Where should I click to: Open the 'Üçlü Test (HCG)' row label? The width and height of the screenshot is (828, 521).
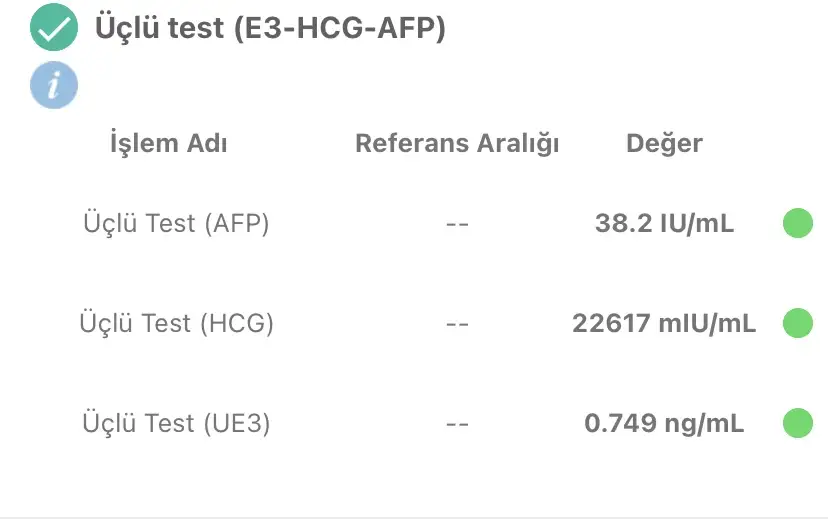pos(176,323)
